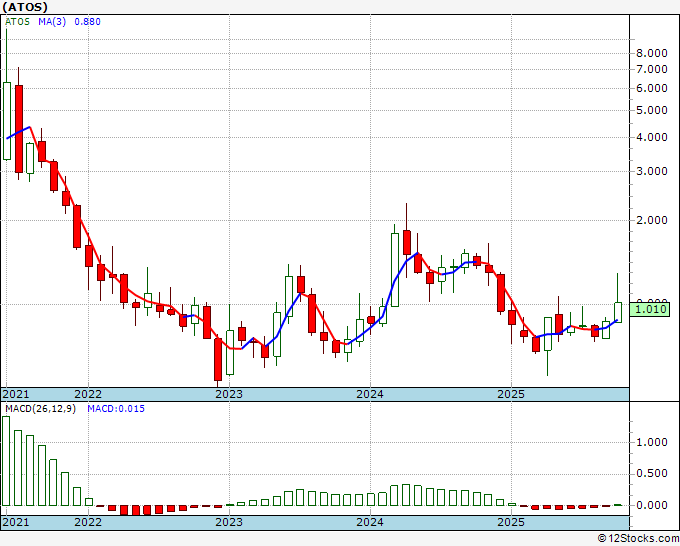Select the 2023 marker on price timeline
The image size is (680, 546).
(x=229, y=394)
